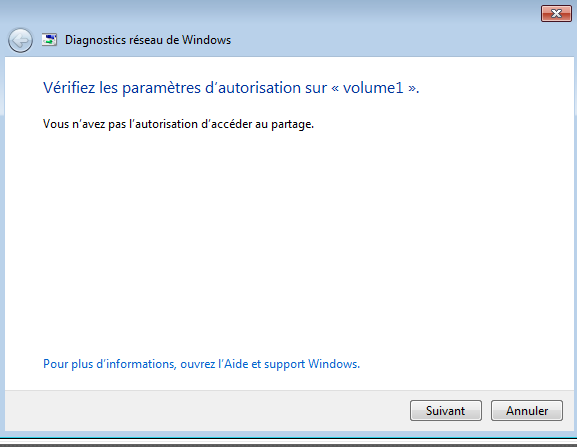Image resolution: width=577 pixels, height=447 pixels.
Task: Close the dialog with the red X
Action: tap(556, 14)
